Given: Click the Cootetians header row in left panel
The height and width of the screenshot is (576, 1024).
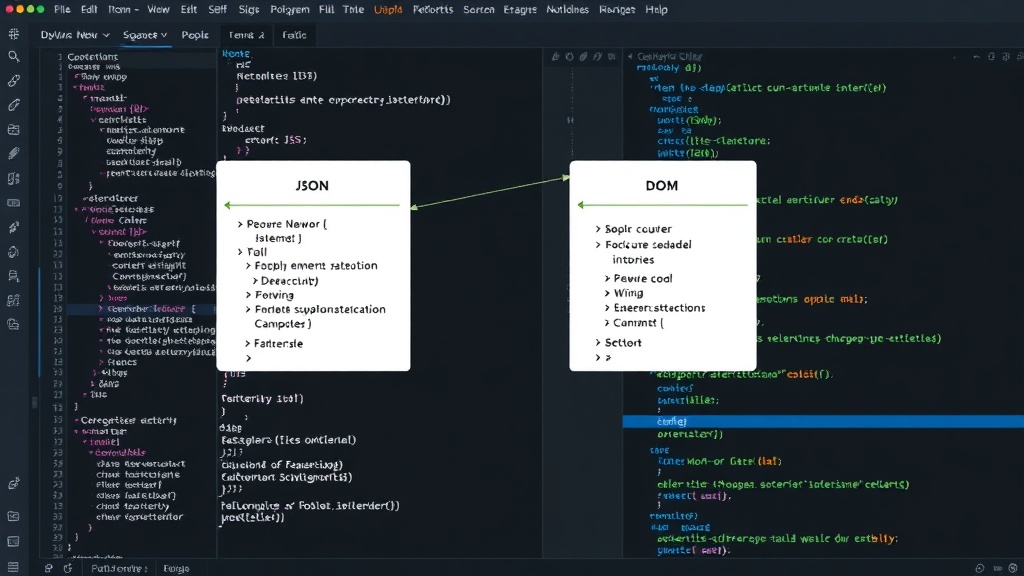Looking at the screenshot, I should [93, 57].
